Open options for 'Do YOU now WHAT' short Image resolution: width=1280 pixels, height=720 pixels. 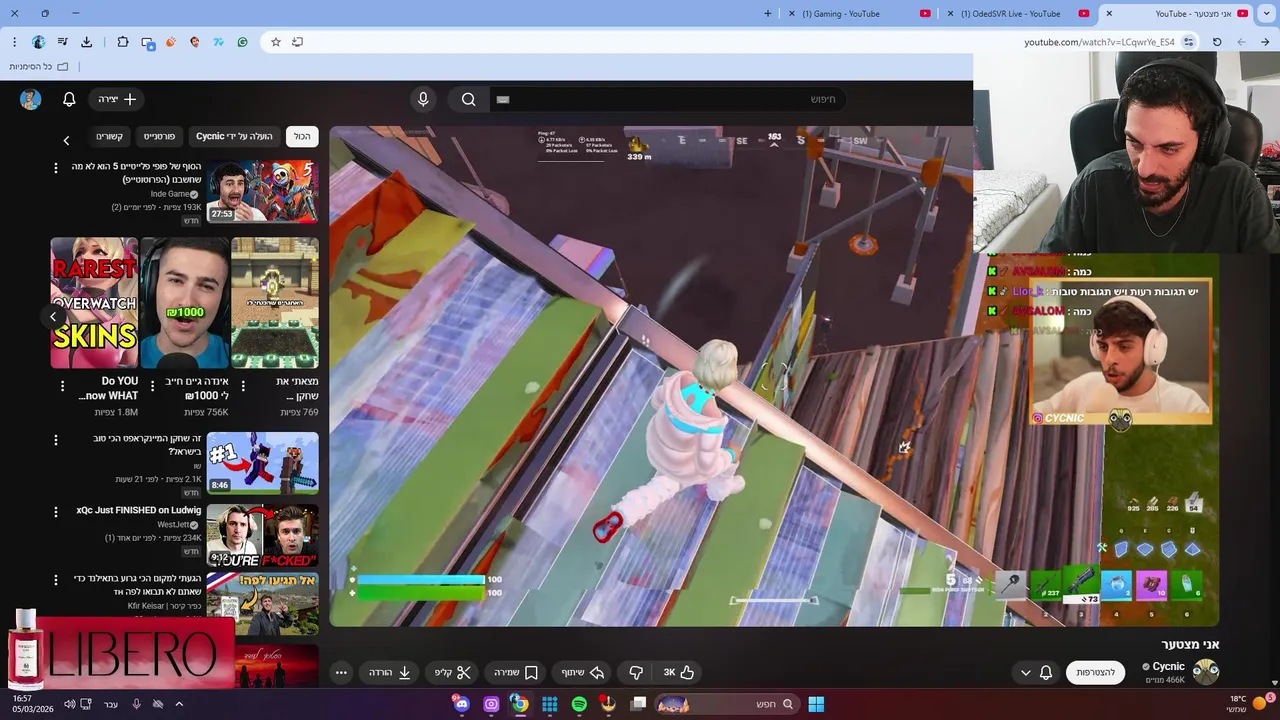[x=62, y=386]
